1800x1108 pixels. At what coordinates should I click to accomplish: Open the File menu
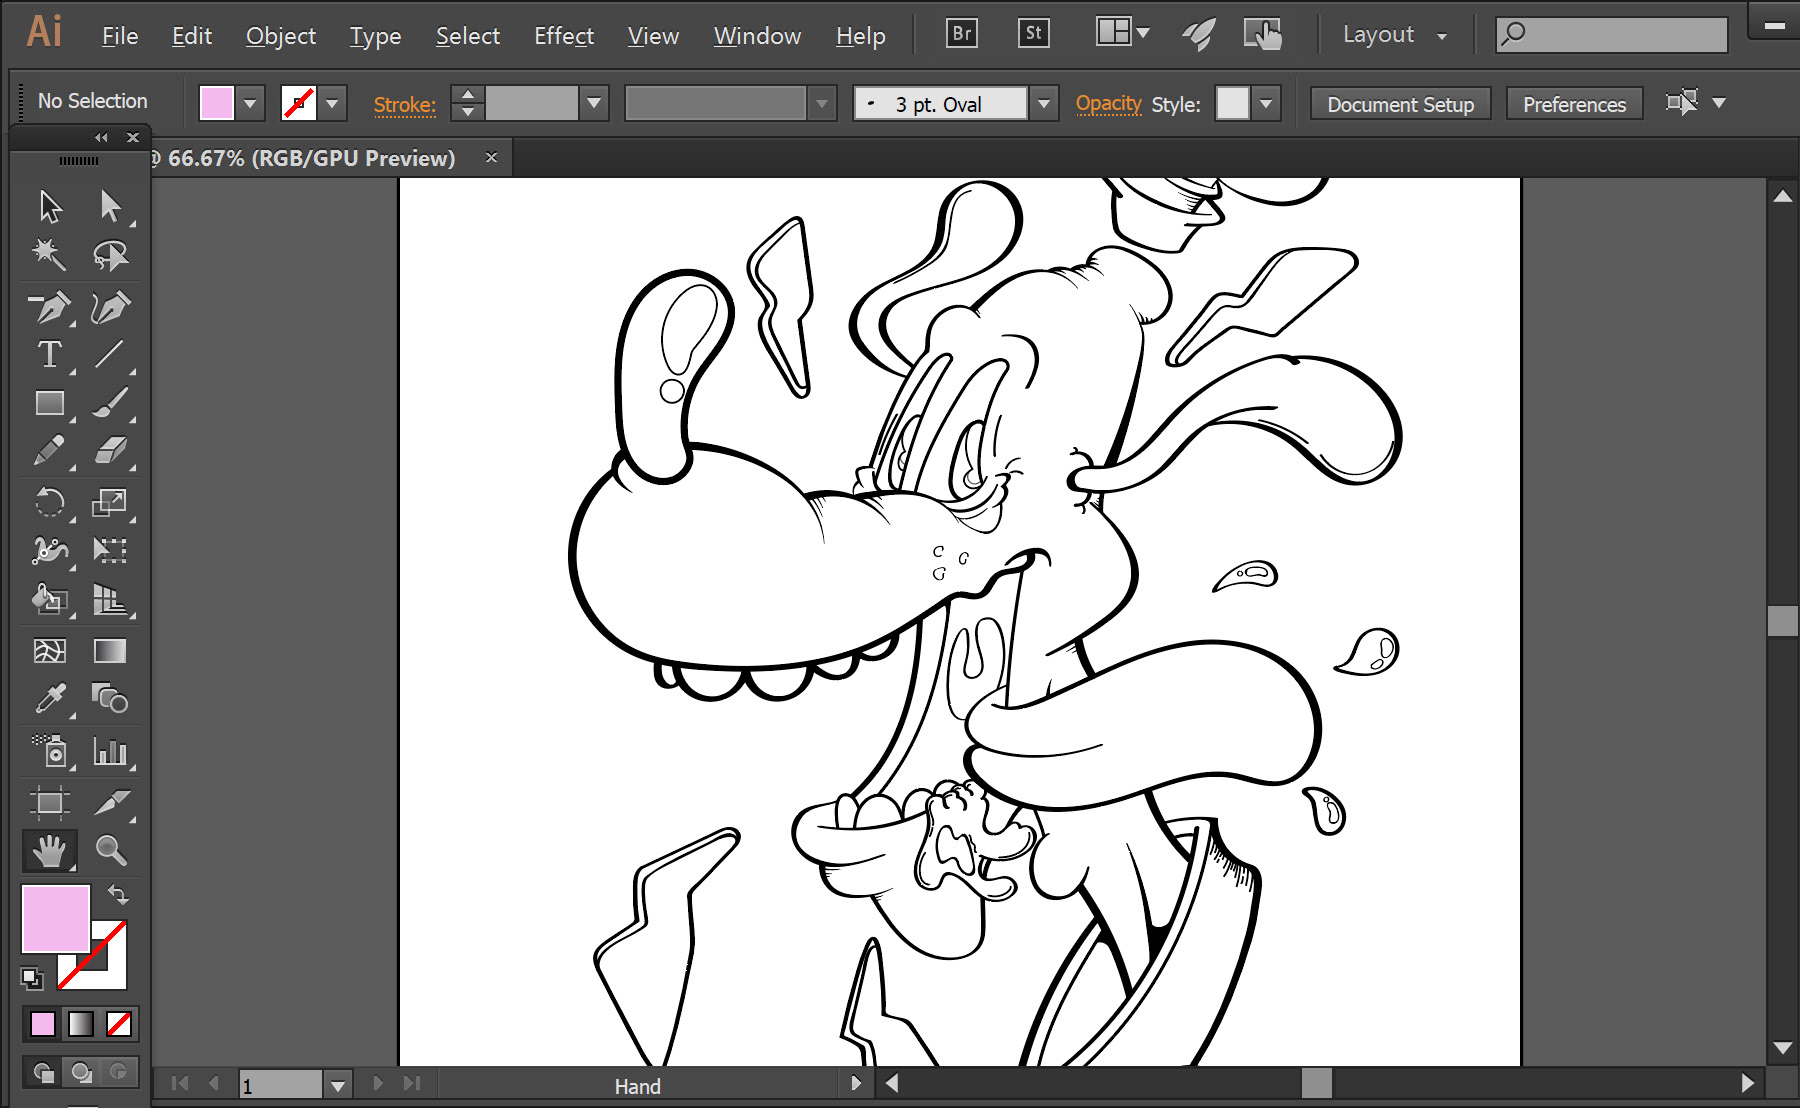[120, 36]
